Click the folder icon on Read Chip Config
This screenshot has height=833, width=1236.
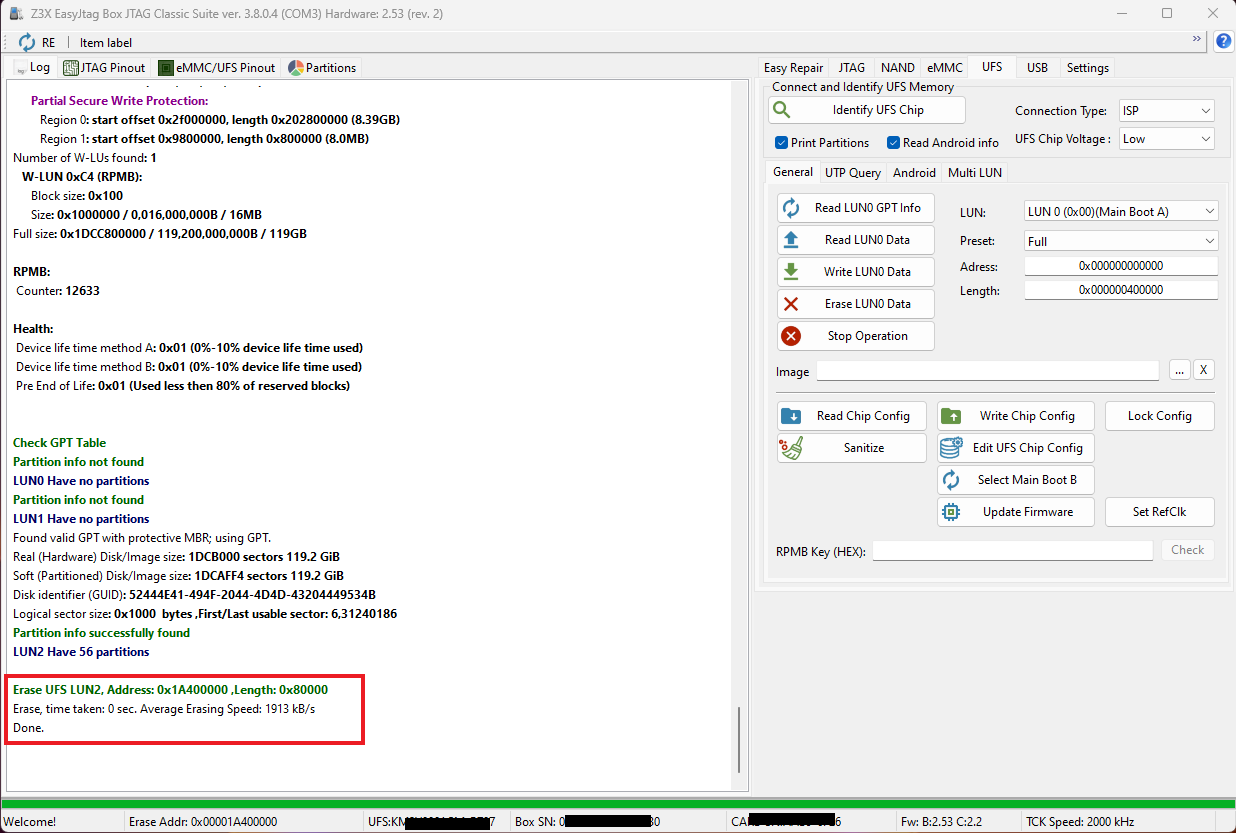[x=791, y=416]
